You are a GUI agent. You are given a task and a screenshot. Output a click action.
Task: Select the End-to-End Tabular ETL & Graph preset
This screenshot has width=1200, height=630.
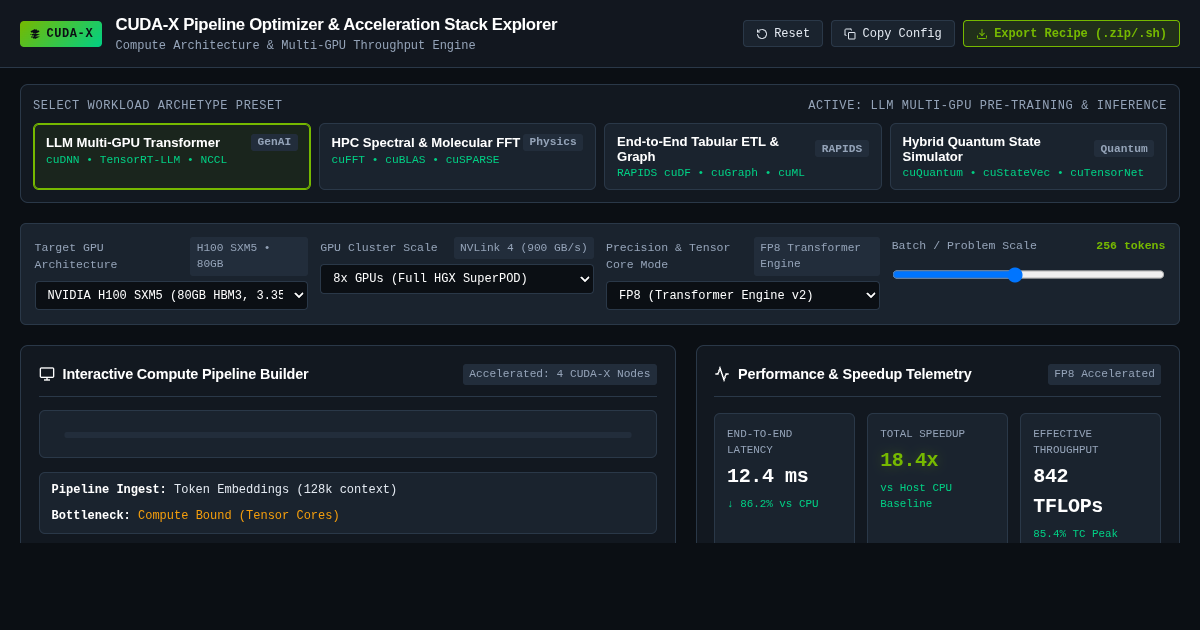pyautogui.click(x=743, y=157)
